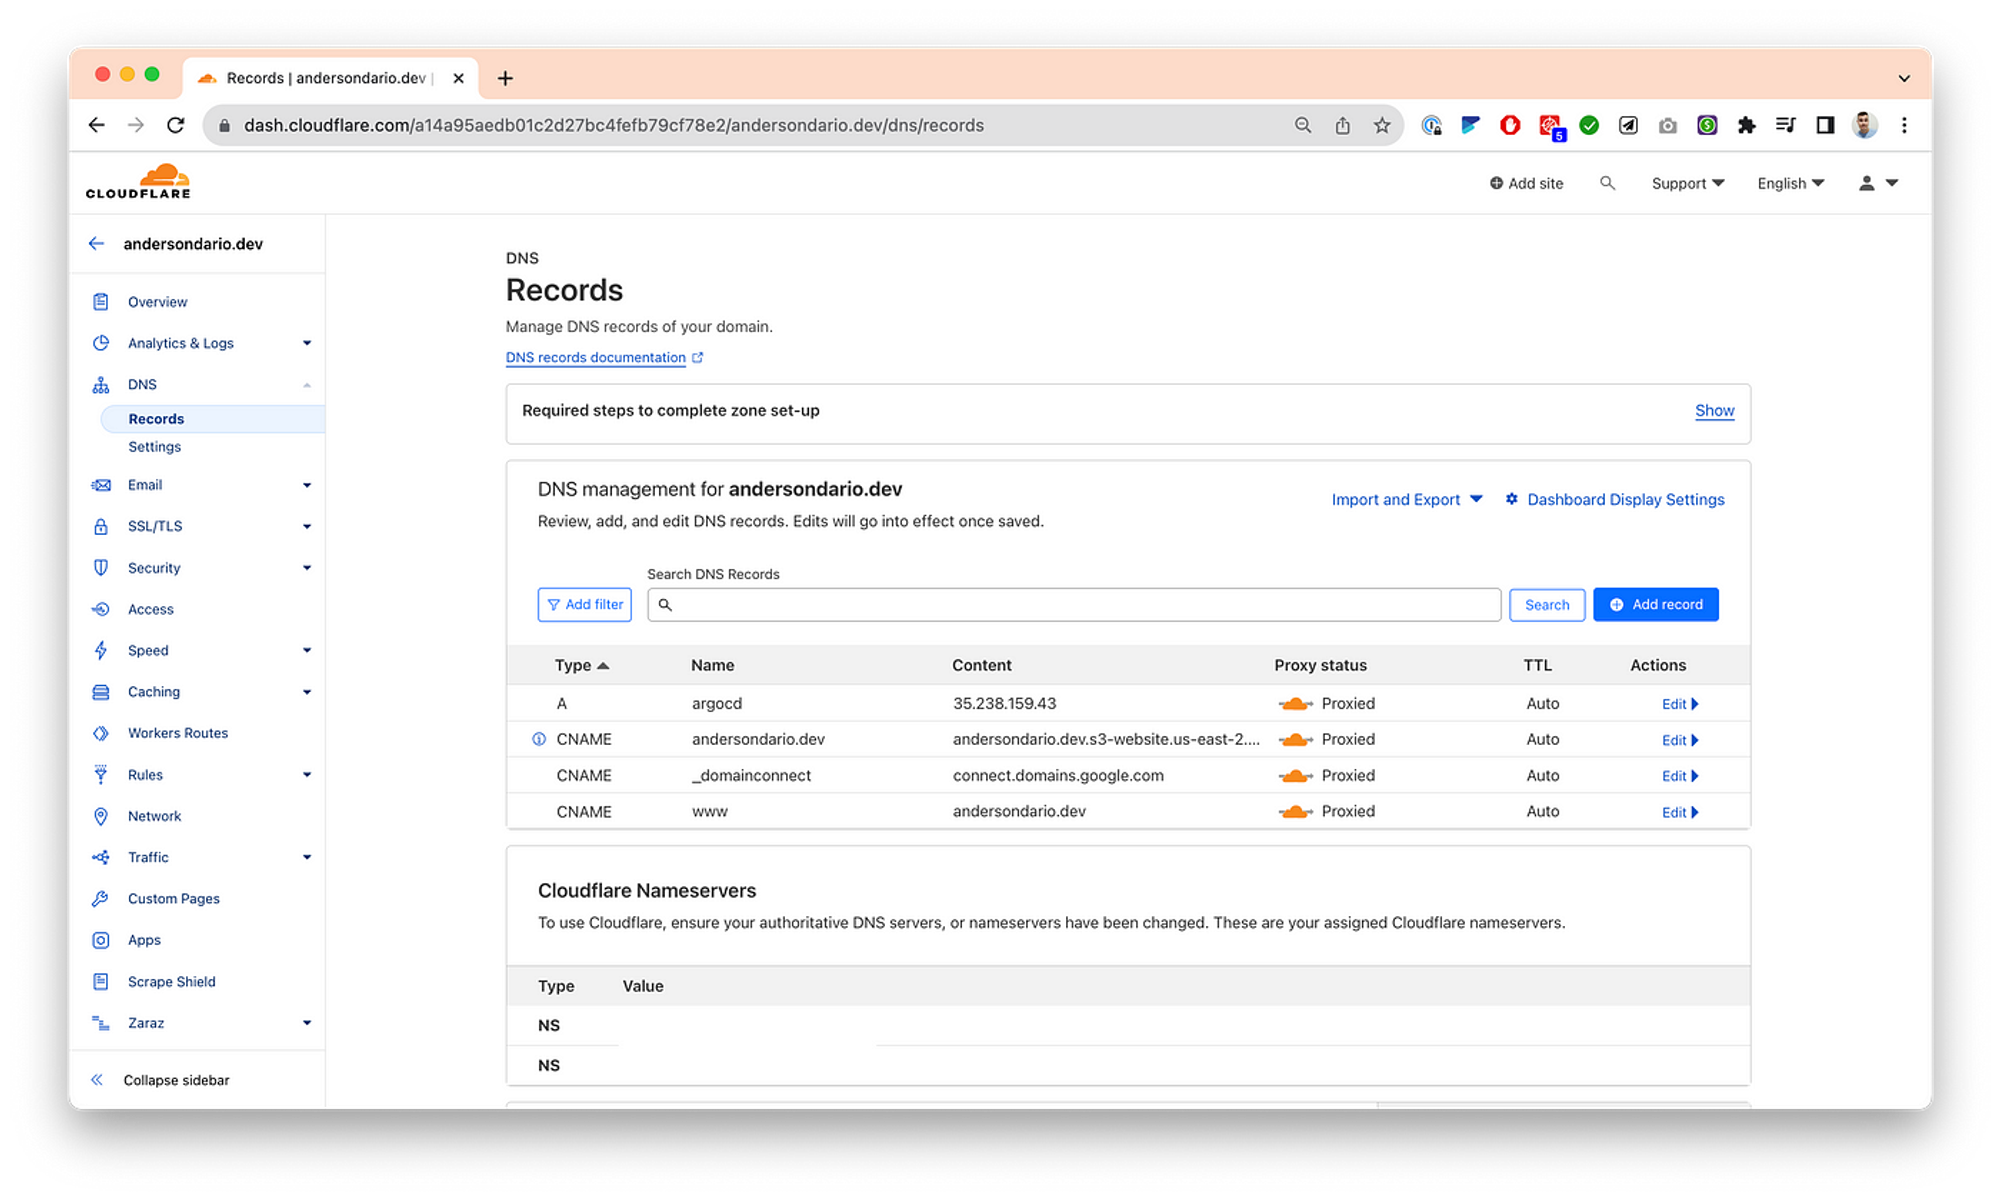Click the Search button for DNS records
2000x1200 pixels.
(x=1547, y=605)
